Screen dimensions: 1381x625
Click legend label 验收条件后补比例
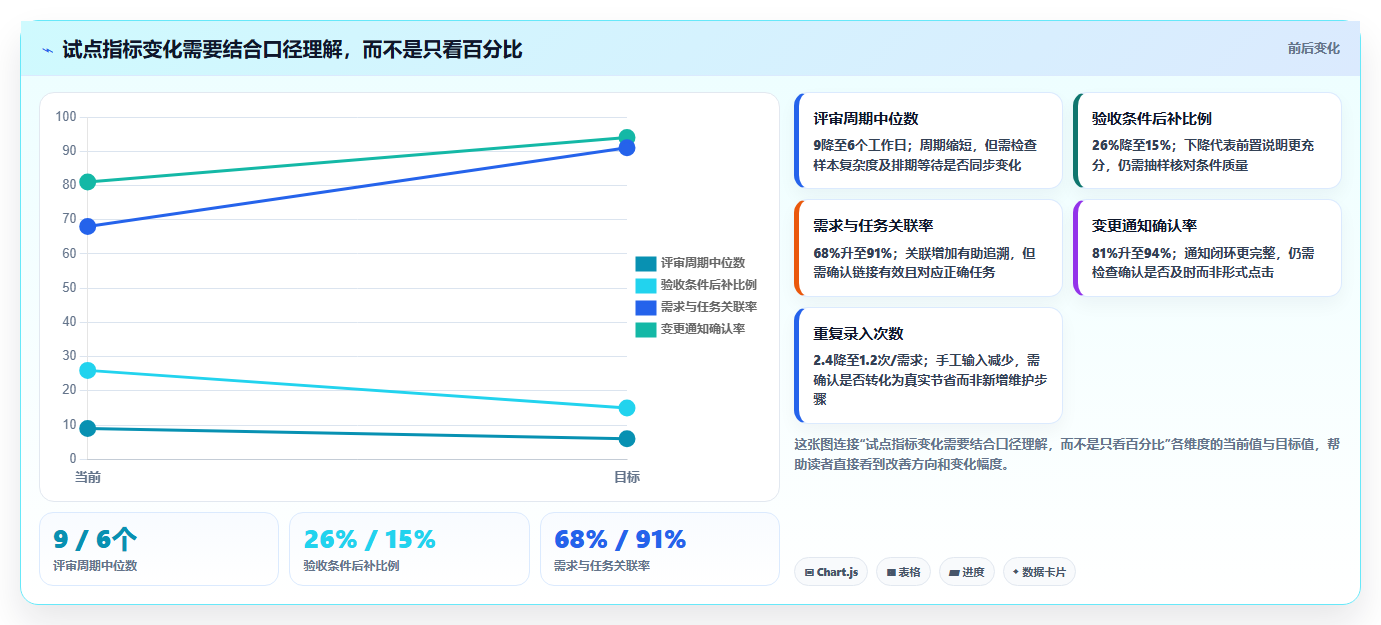tap(709, 285)
